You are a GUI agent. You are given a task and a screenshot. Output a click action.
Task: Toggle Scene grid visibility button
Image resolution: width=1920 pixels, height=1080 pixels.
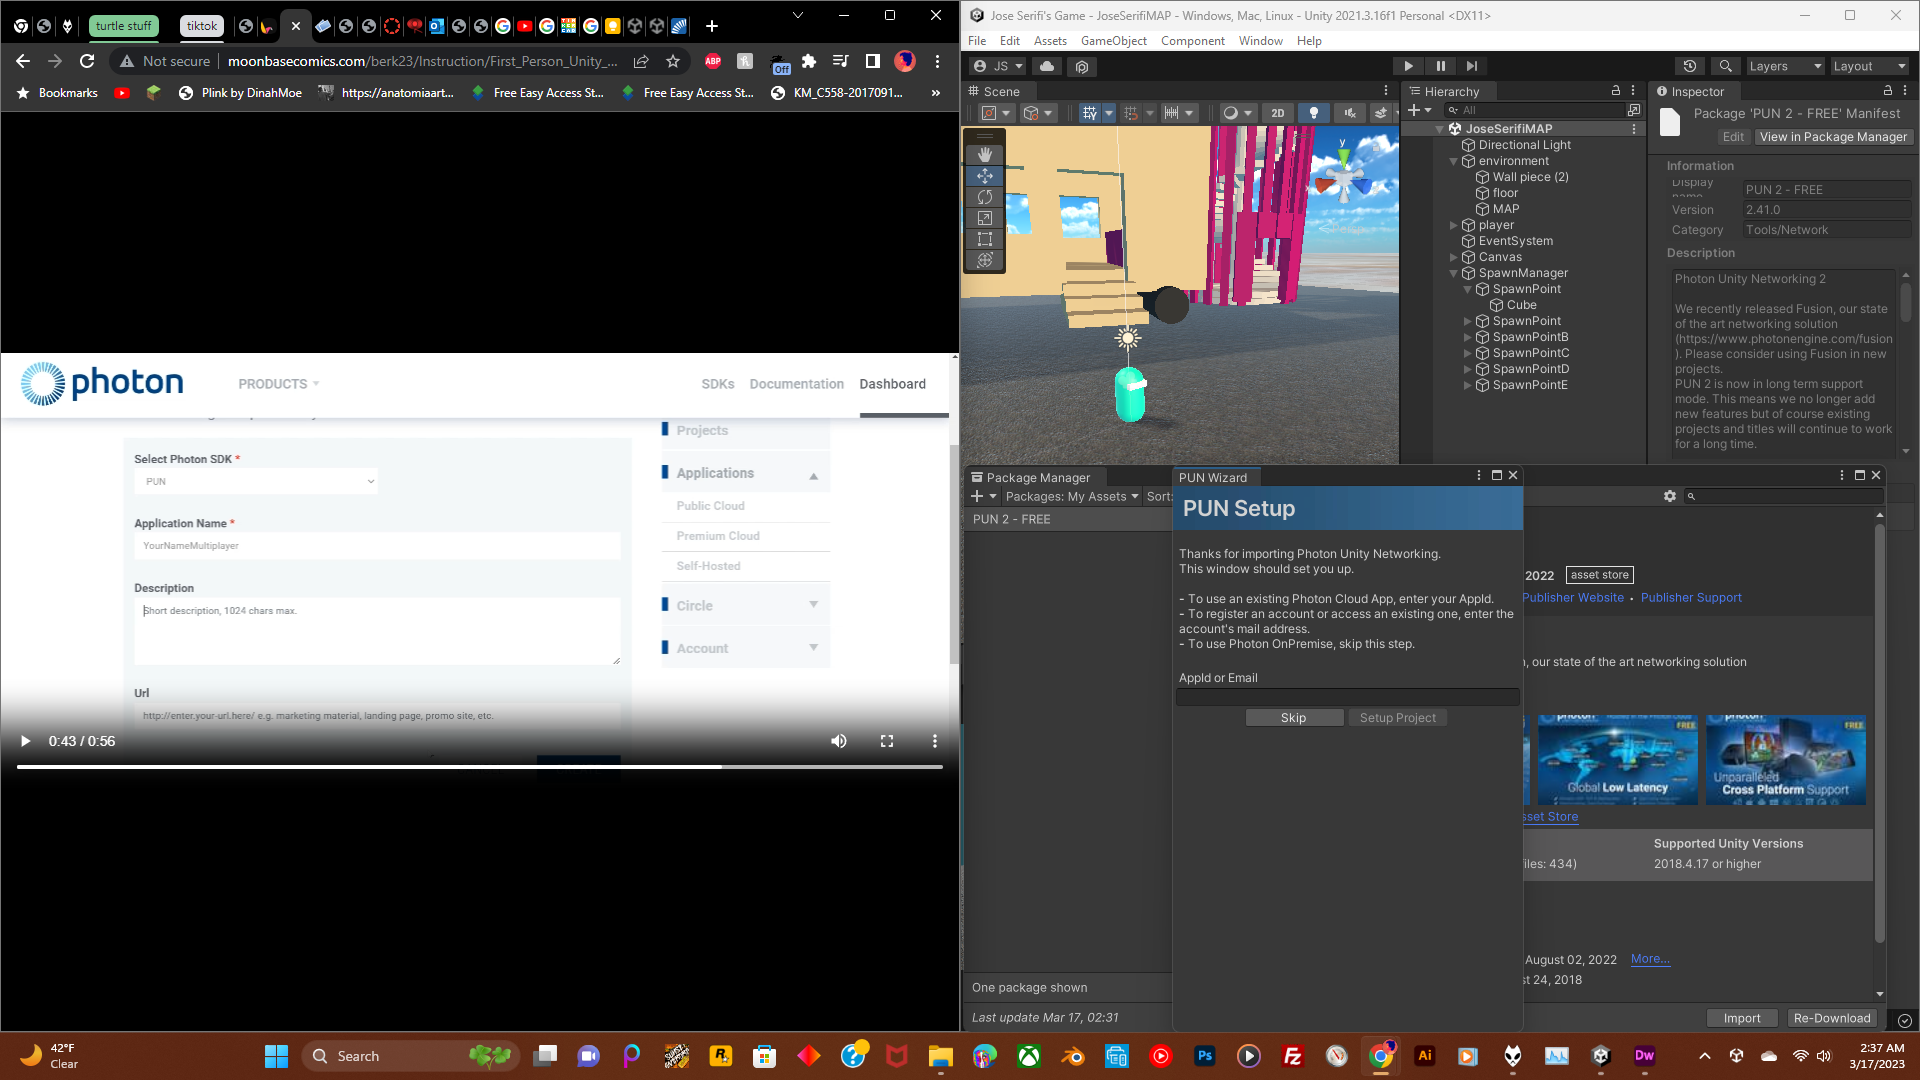tap(1090, 113)
